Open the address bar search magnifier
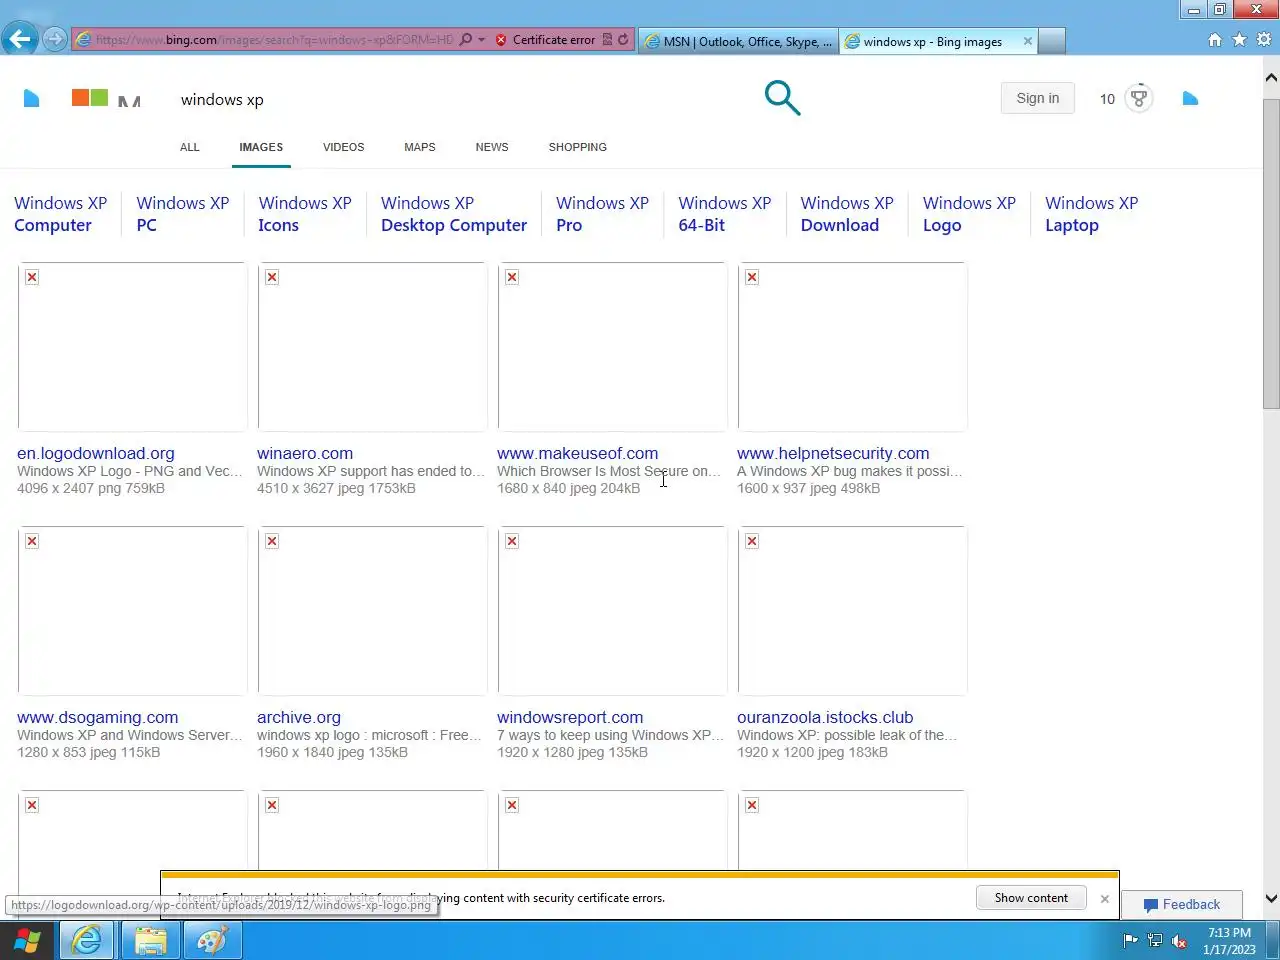 [466, 40]
